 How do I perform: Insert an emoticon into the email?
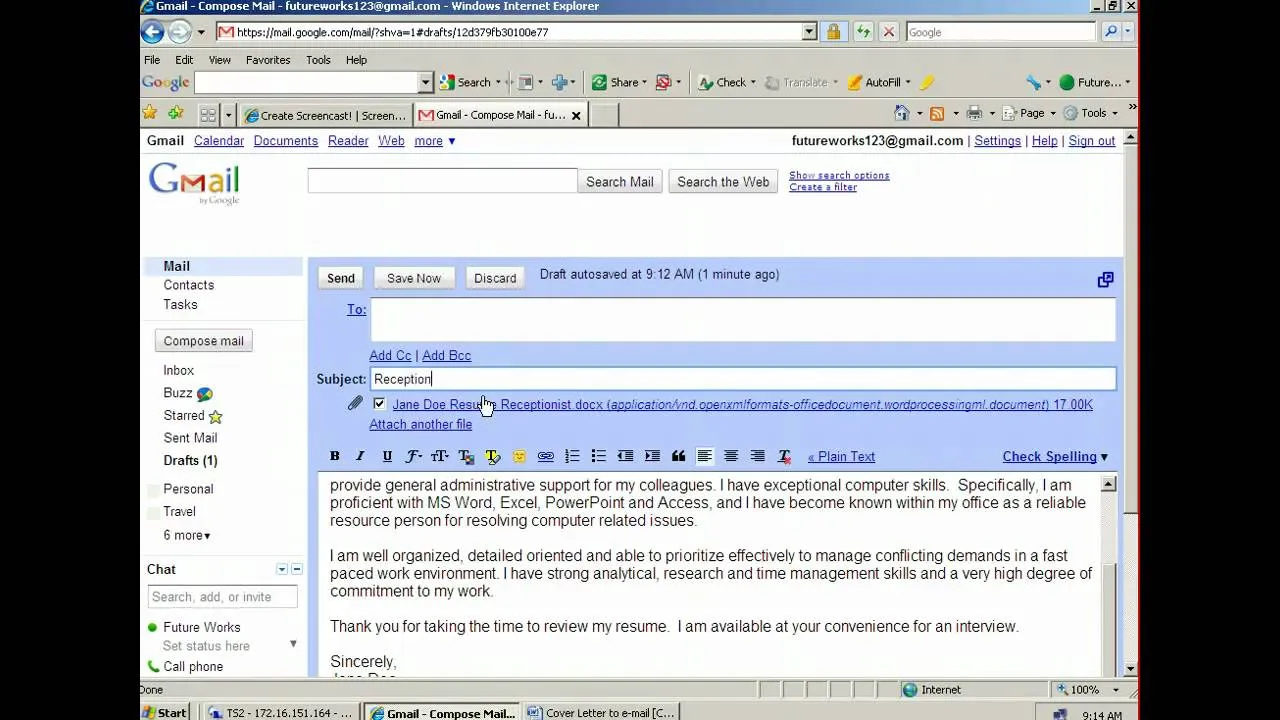[519, 456]
